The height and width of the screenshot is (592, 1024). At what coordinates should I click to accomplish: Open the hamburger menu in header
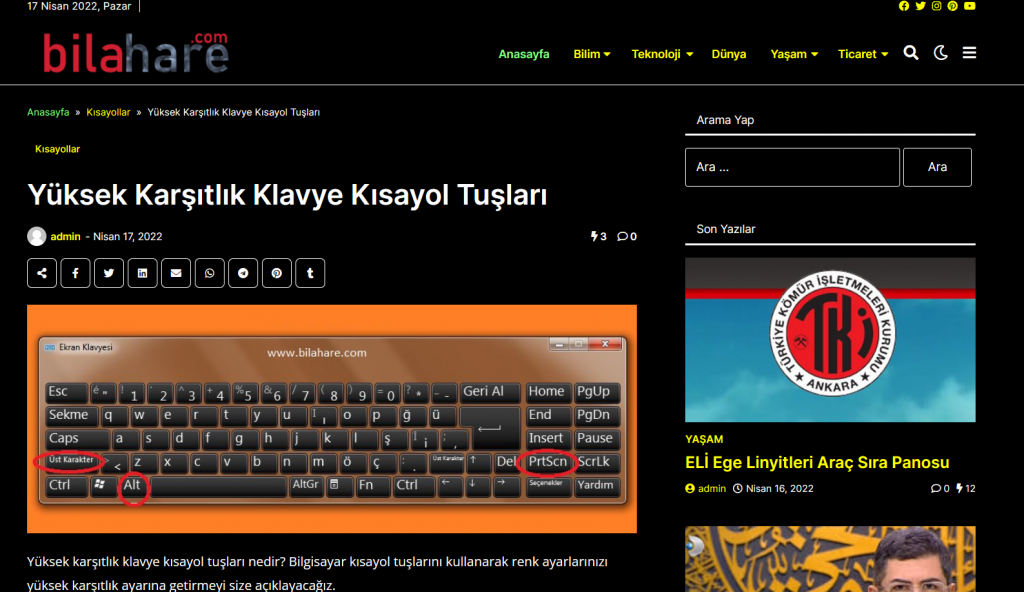pos(969,54)
